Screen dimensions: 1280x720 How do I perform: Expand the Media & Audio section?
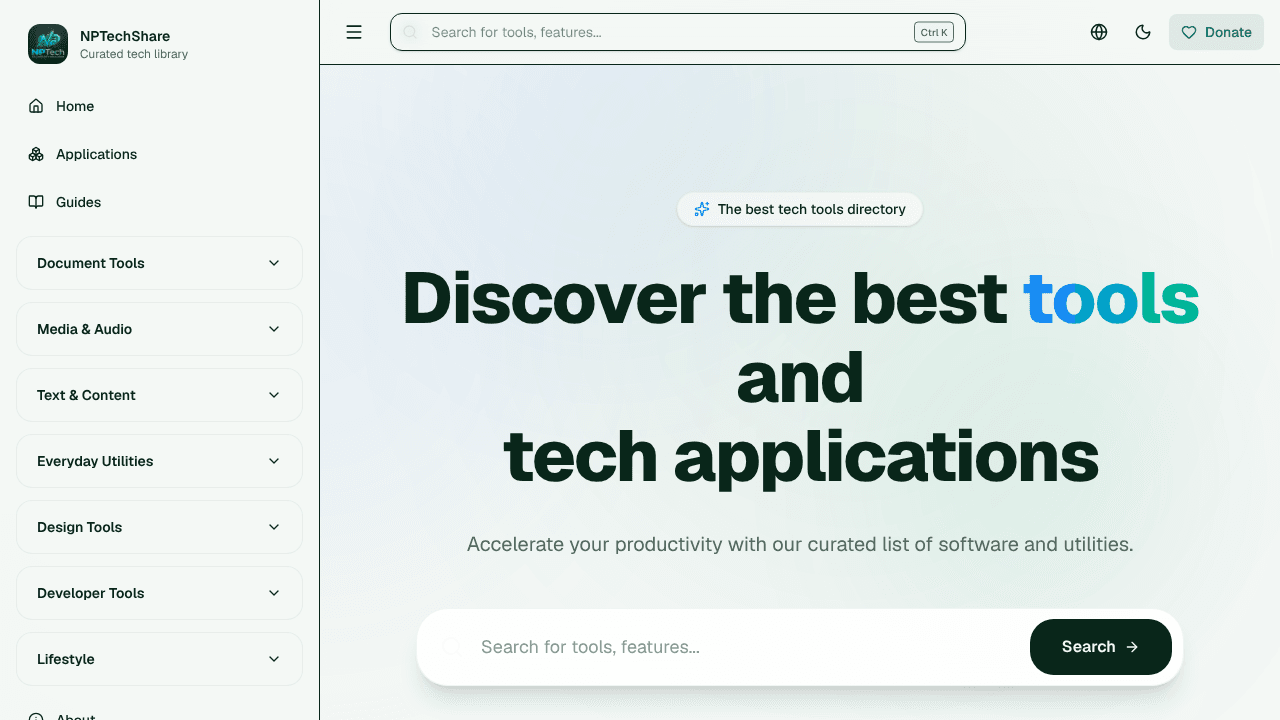point(160,329)
